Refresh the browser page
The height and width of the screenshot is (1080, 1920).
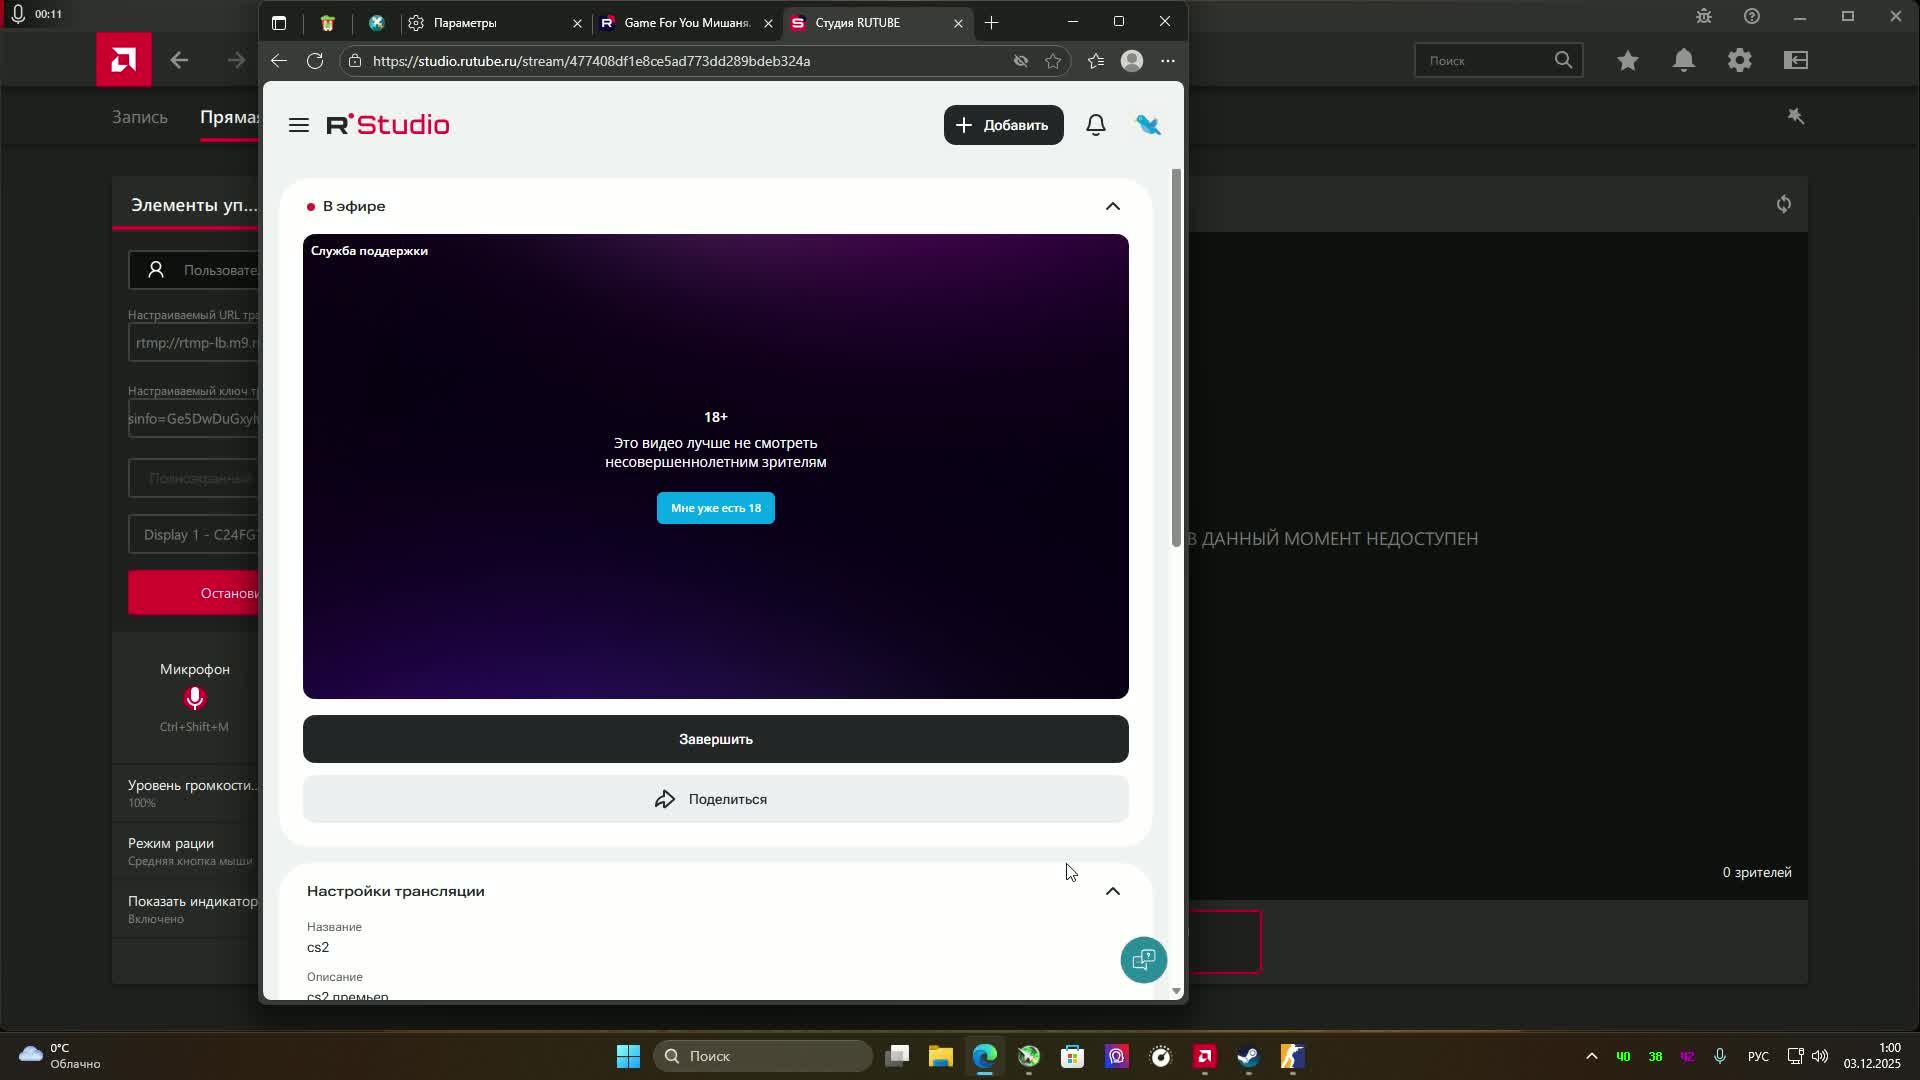[x=315, y=61]
